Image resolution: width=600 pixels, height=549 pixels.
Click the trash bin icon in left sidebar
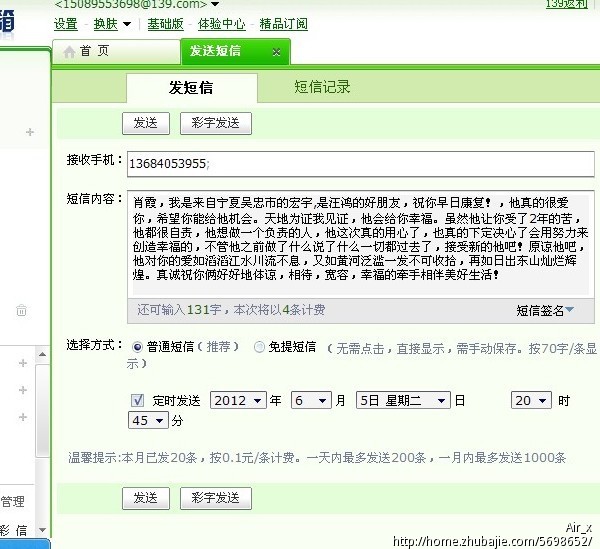(x=21, y=310)
